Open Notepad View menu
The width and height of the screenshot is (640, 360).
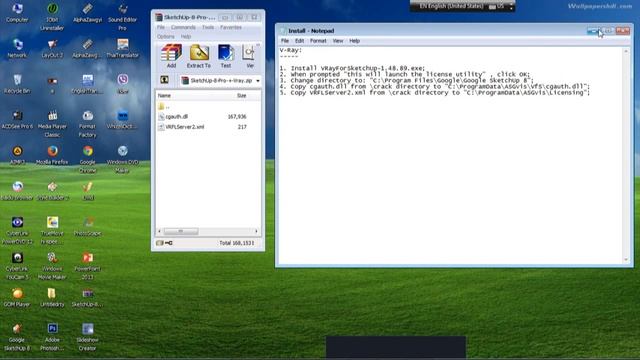[338, 41]
